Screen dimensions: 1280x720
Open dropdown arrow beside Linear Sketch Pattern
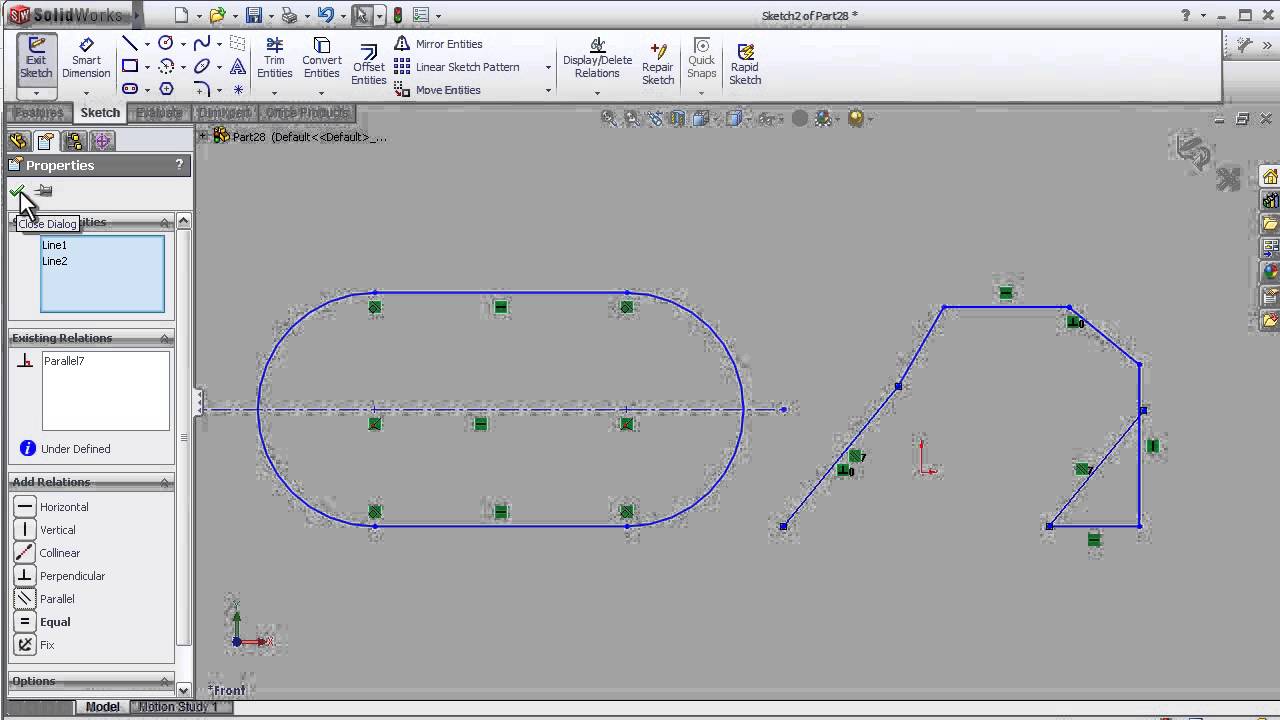pos(548,67)
